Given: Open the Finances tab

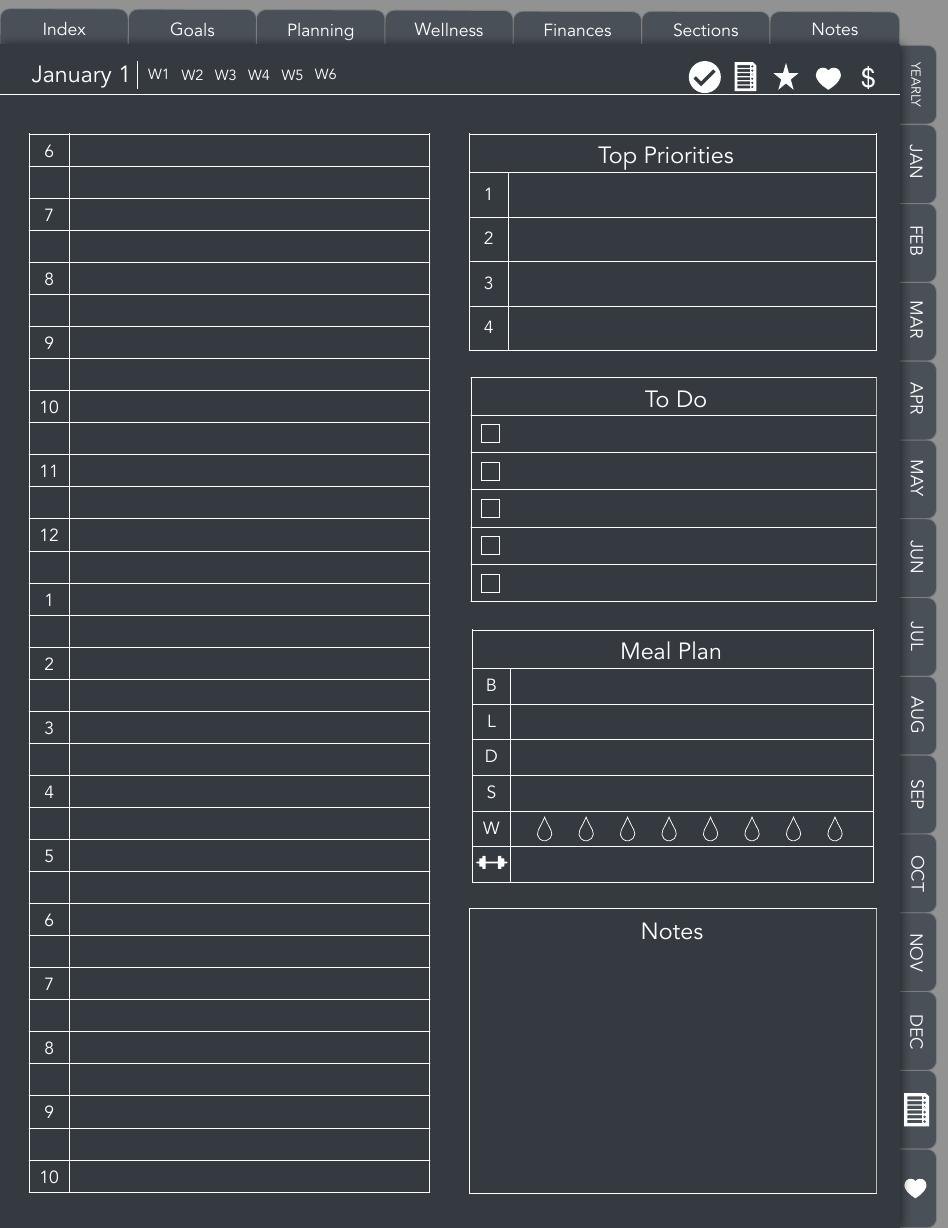Looking at the screenshot, I should point(577,29).
